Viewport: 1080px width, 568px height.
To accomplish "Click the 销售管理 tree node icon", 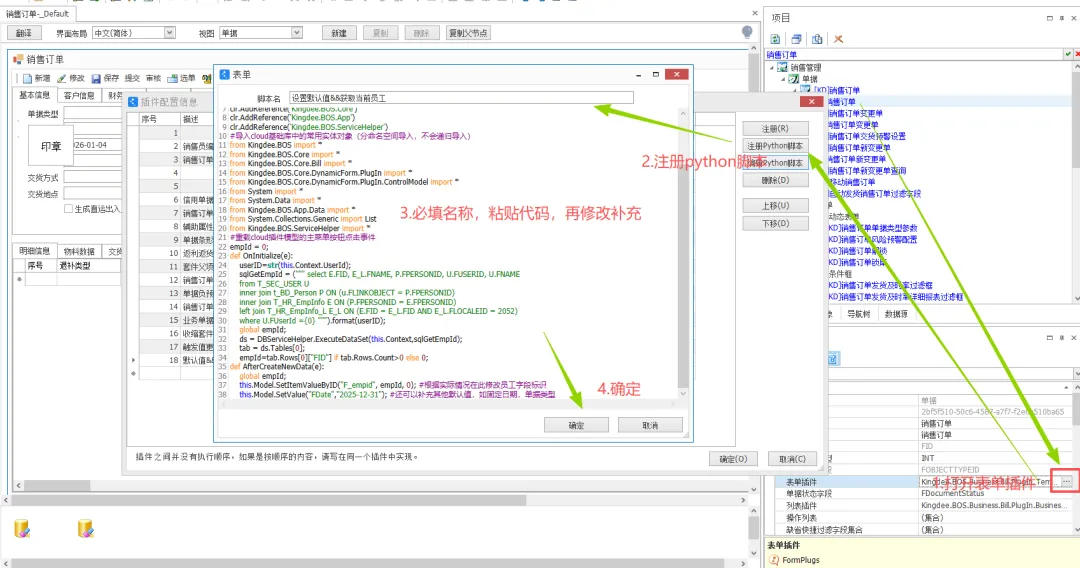I will (782, 67).
